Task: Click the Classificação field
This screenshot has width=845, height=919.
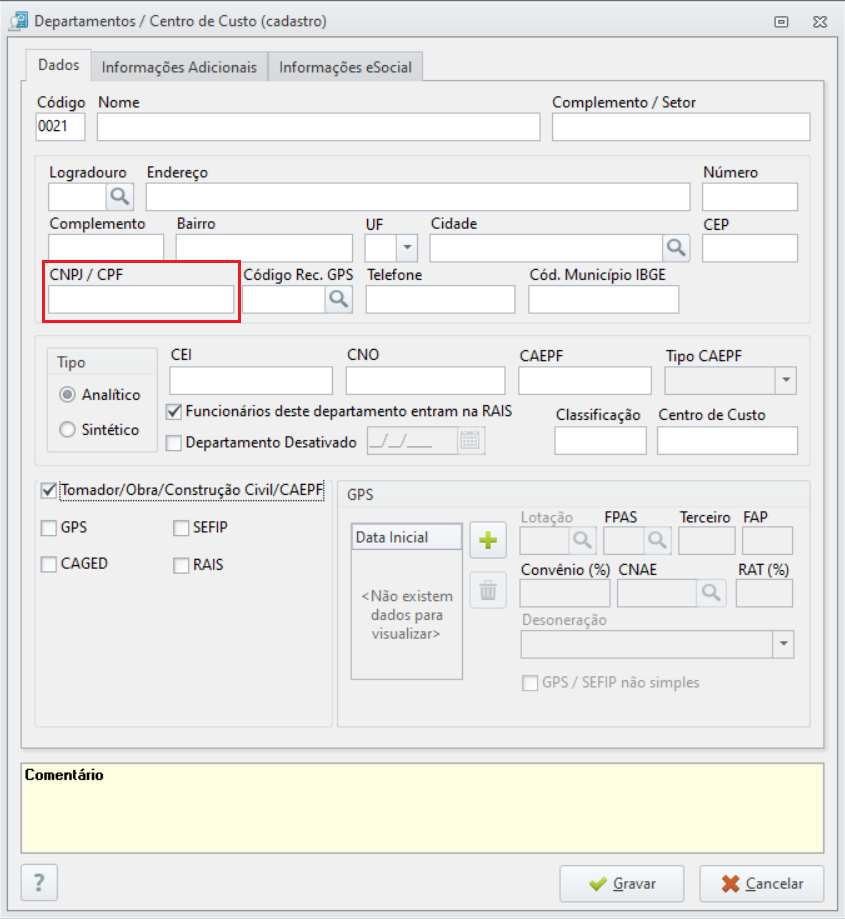Action: pyautogui.click(x=601, y=441)
